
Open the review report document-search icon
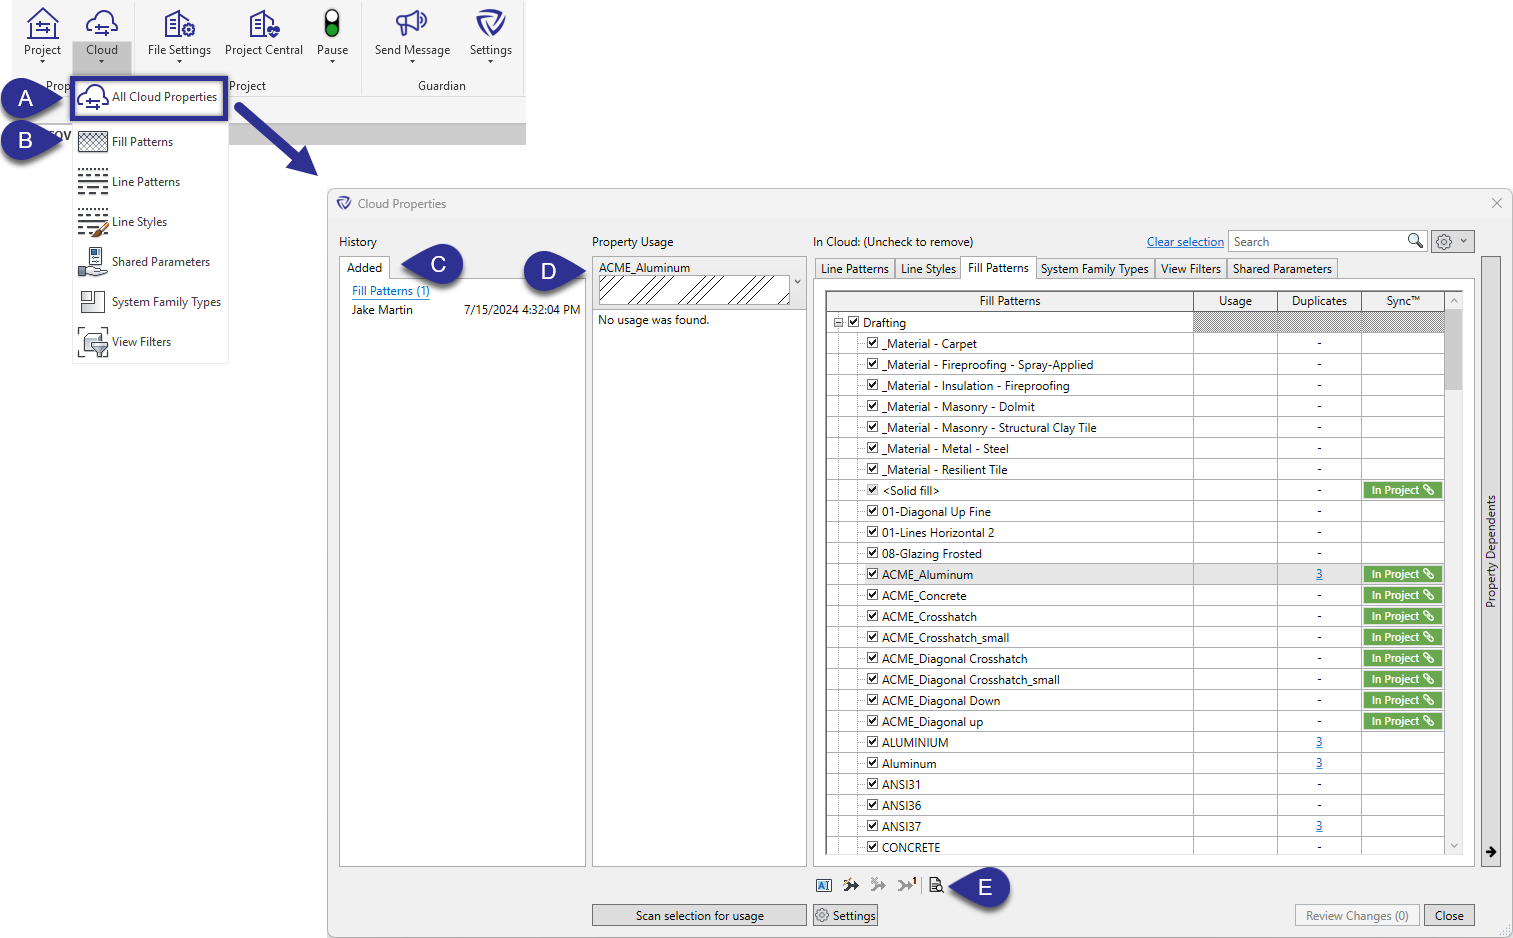click(x=936, y=885)
